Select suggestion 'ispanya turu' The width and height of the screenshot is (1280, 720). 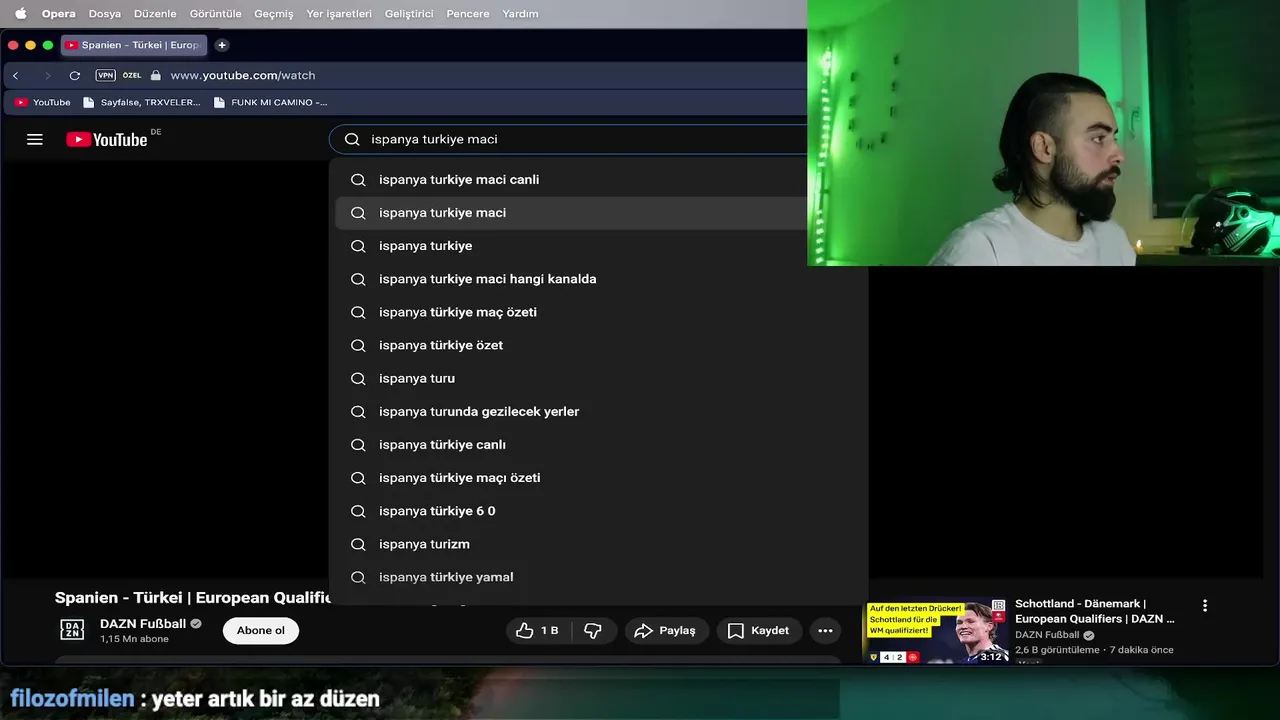[598, 377]
